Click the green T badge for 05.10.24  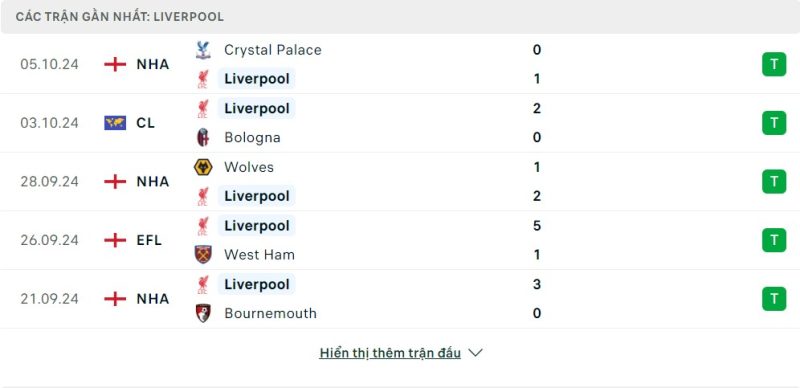(x=774, y=64)
